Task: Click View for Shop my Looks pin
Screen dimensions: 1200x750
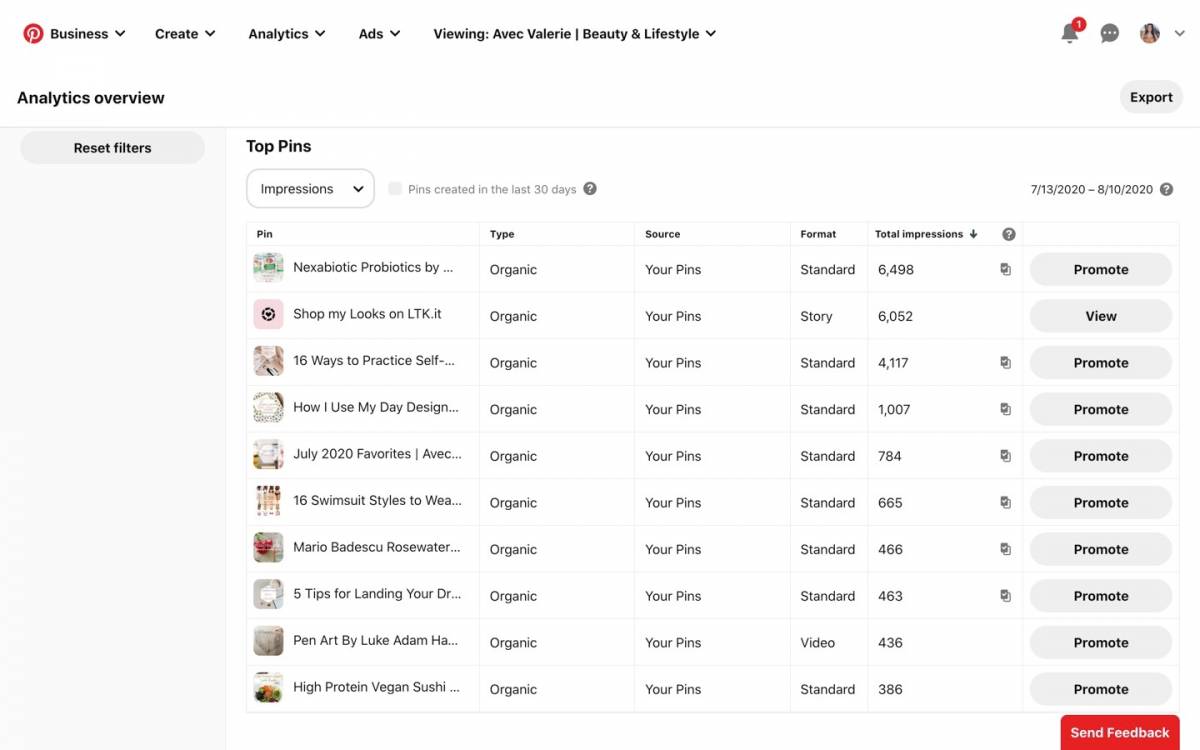Action: point(1100,316)
